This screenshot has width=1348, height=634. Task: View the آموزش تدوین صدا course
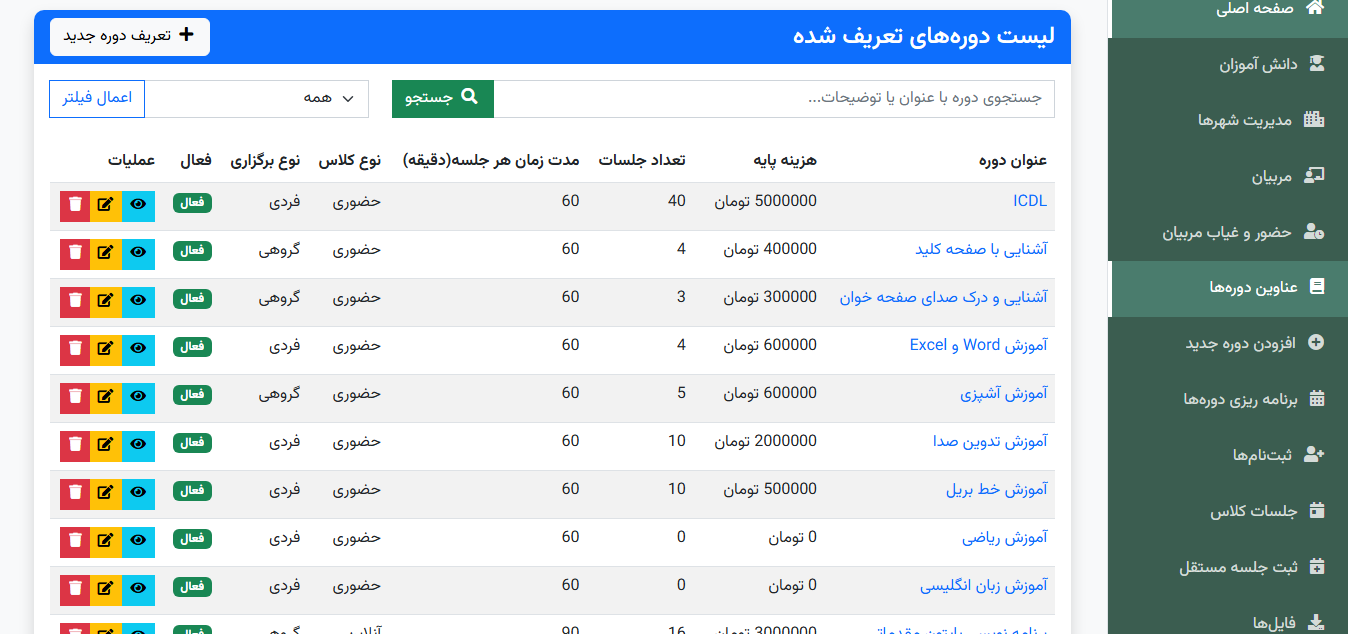coord(139,446)
